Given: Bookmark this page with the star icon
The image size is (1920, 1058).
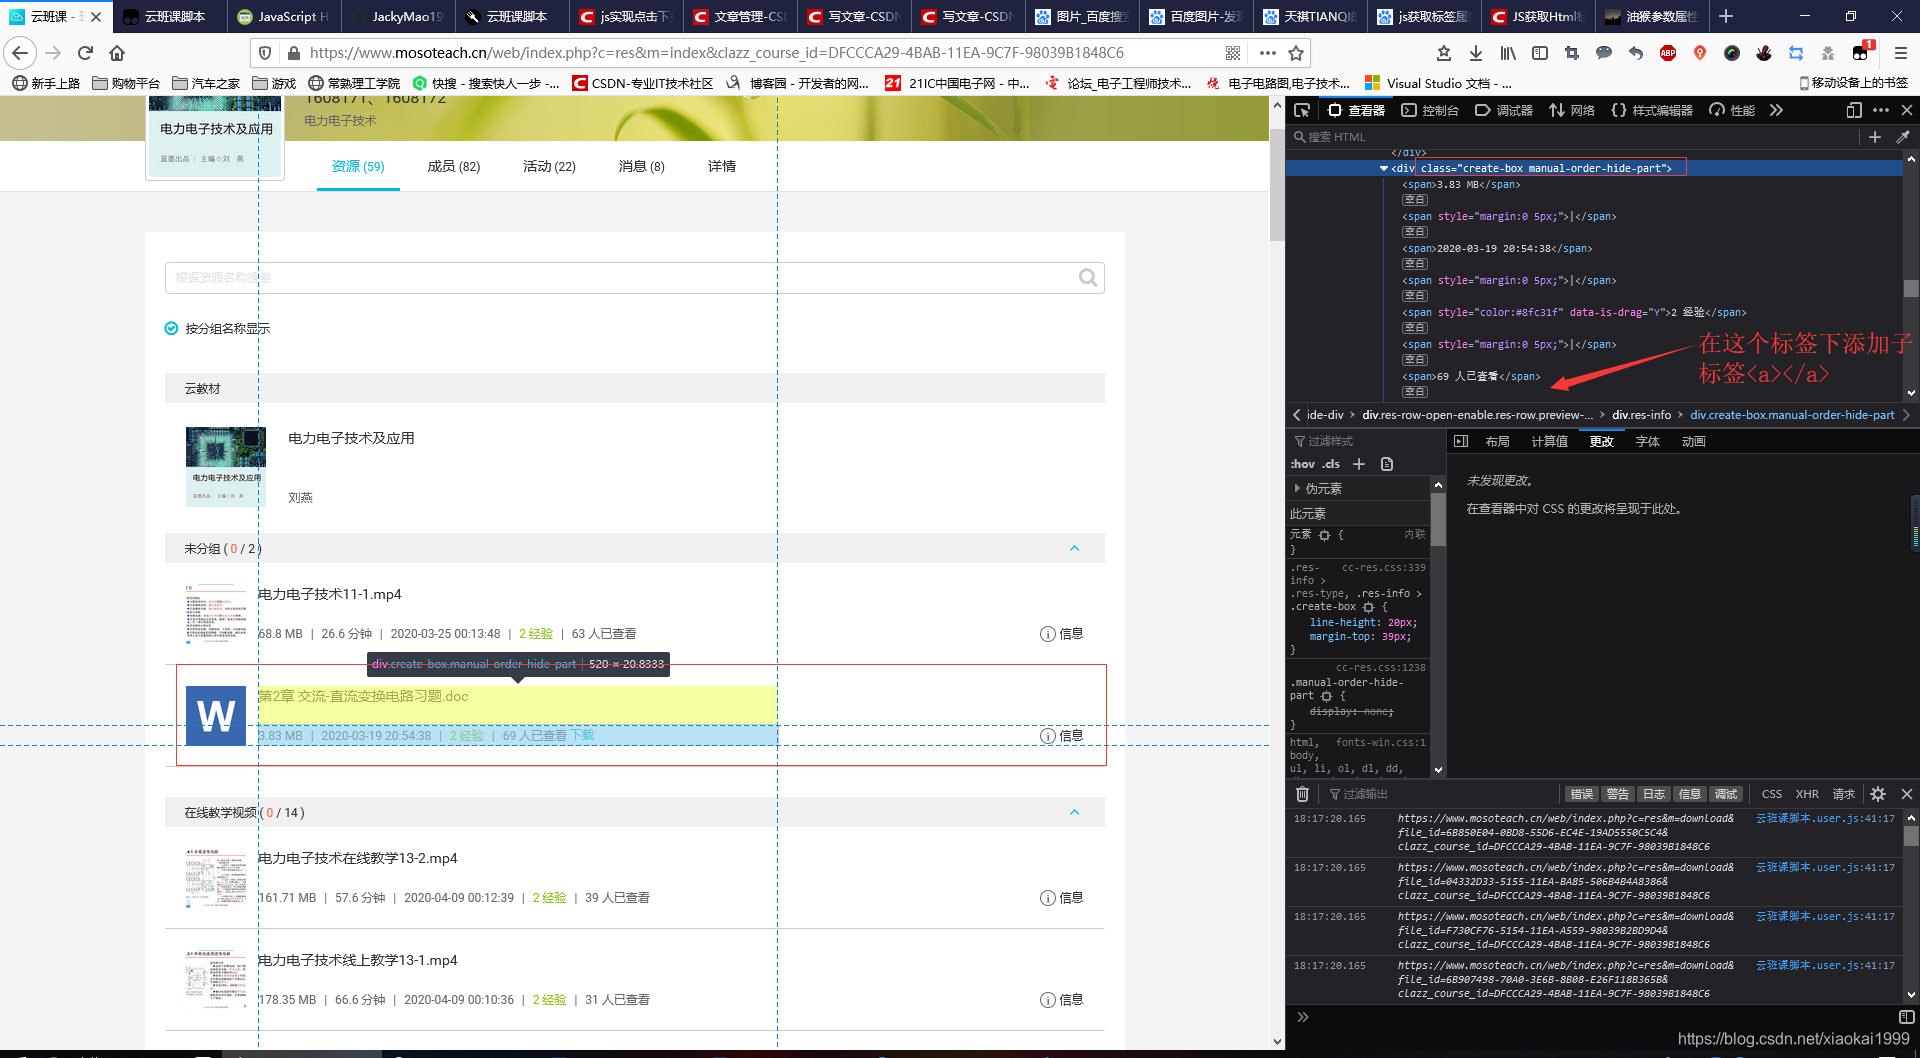Looking at the screenshot, I should point(1296,53).
